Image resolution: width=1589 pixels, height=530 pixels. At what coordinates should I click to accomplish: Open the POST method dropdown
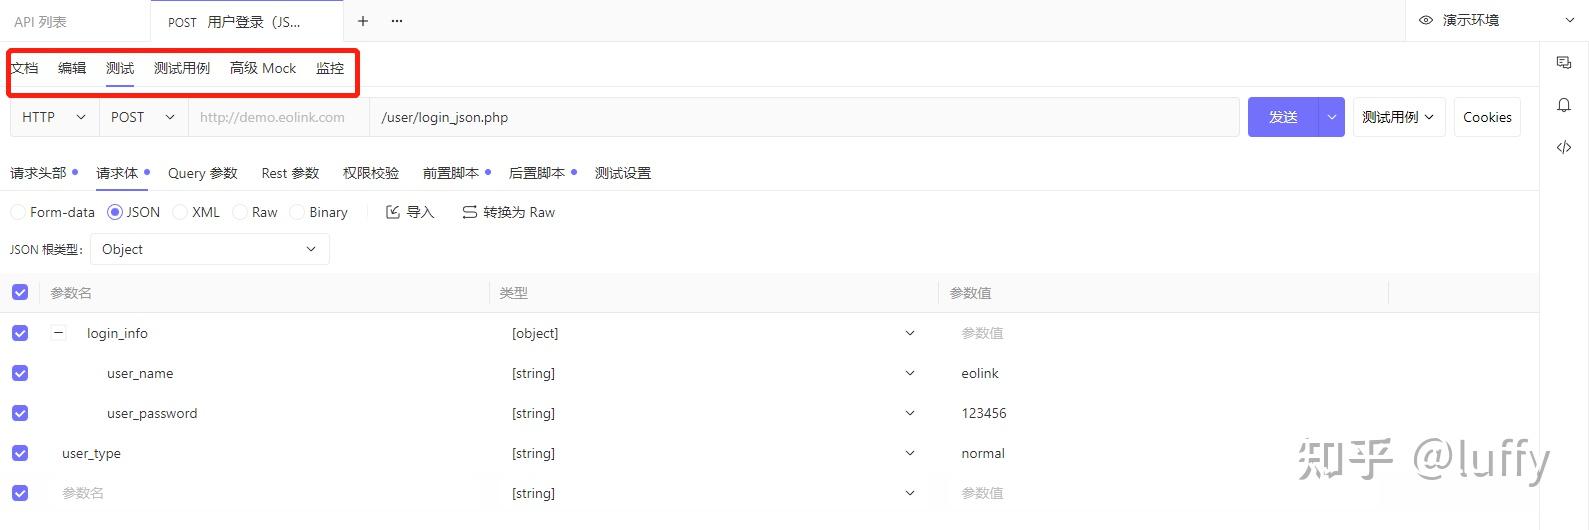[x=144, y=117]
